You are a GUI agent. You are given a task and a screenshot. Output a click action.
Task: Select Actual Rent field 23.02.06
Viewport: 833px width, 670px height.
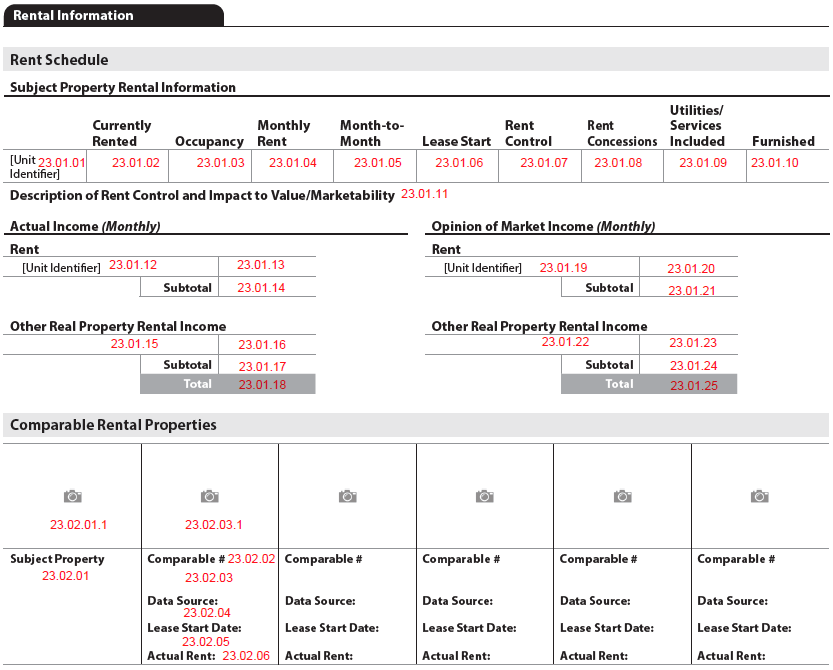click(246, 656)
